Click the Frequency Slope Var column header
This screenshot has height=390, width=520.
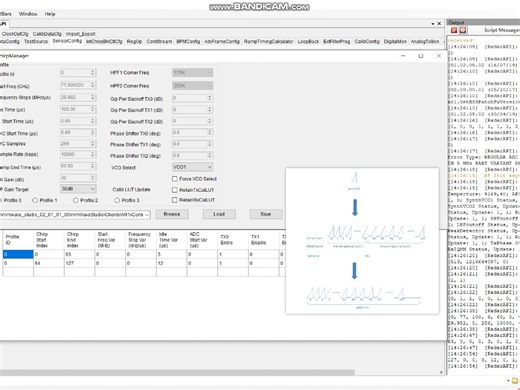(141, 240)
